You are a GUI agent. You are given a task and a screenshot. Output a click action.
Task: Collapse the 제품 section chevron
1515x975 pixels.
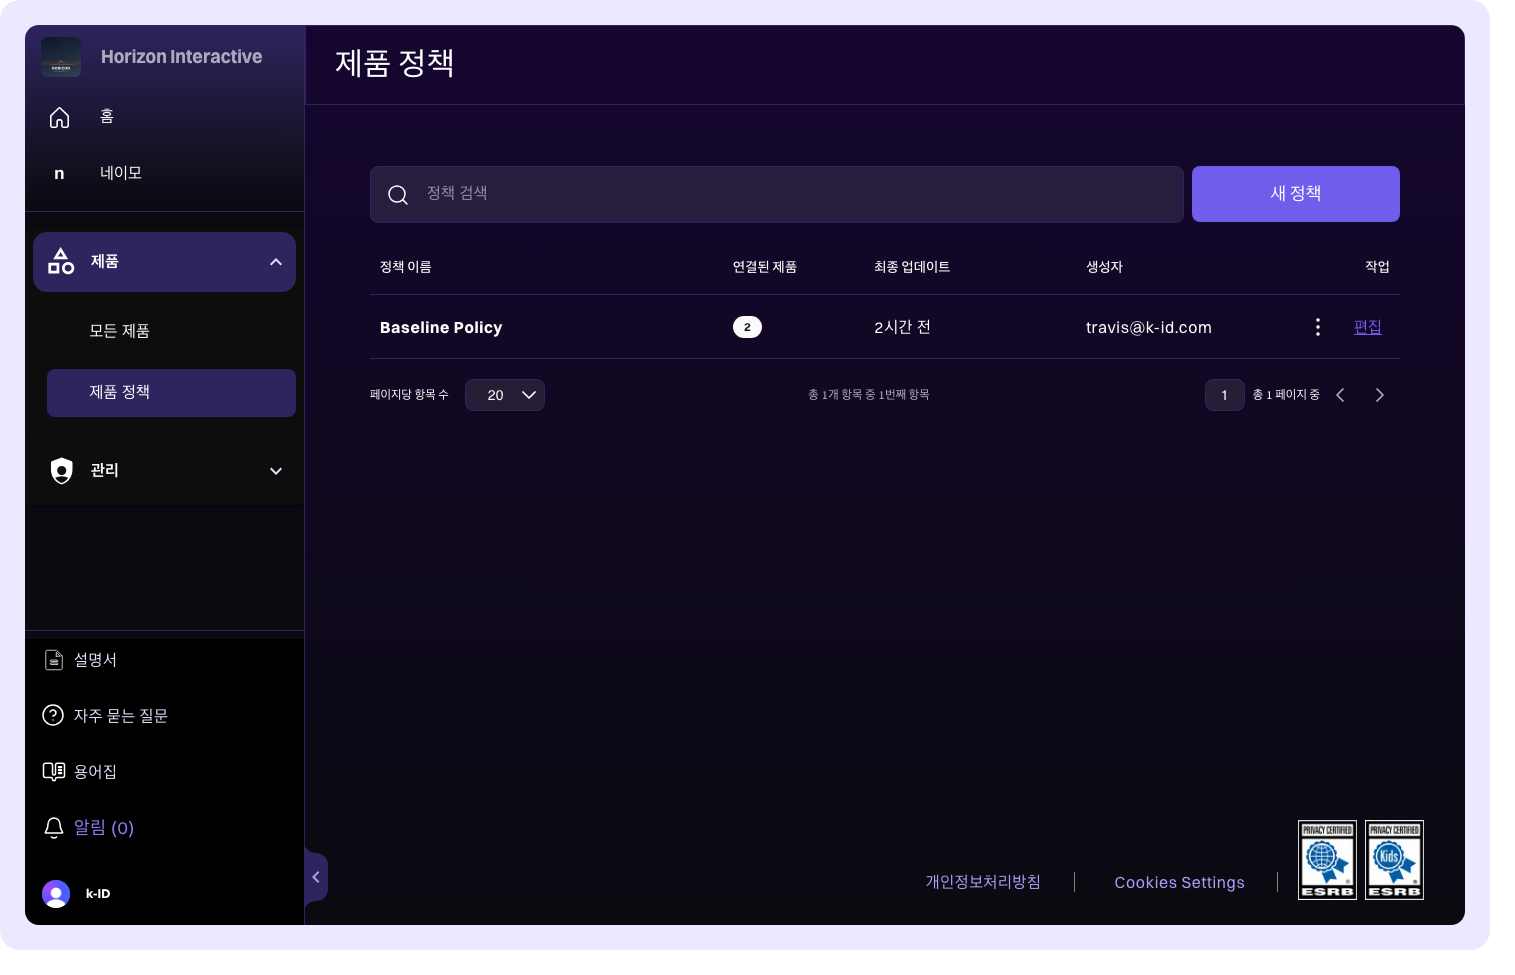(x=276, y=262)
